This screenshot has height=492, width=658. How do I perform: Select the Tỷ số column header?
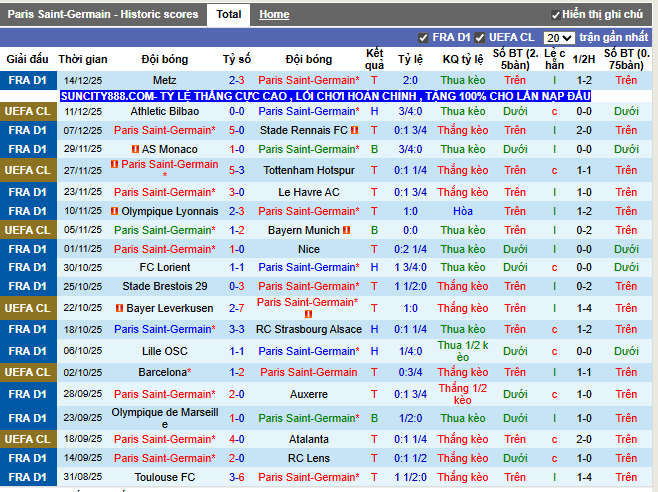tap(237, 59)
